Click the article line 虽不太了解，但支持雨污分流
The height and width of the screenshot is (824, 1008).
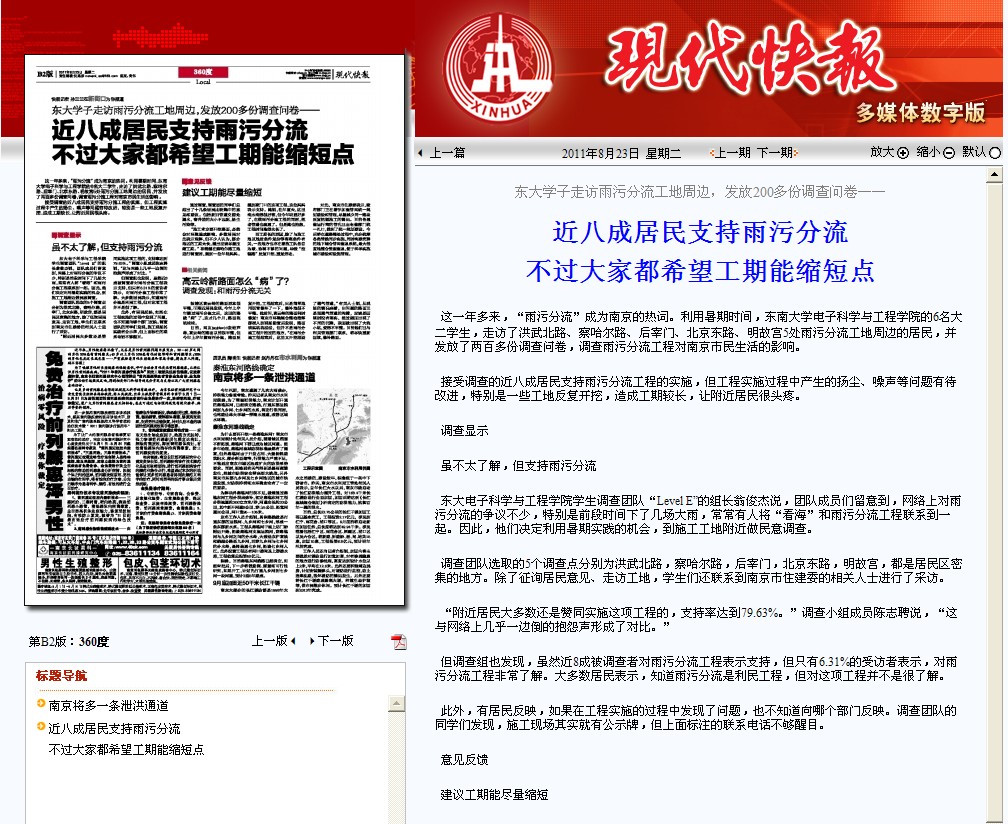pyautogui.click(x=518, y=465)
